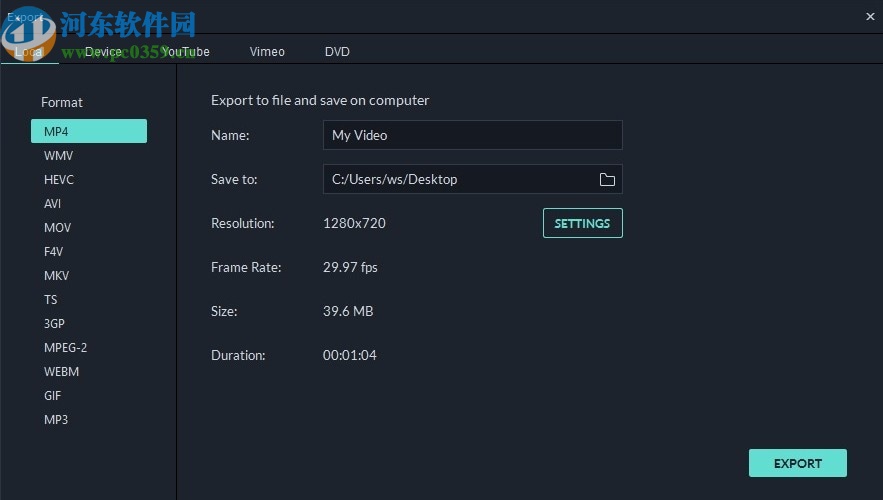
Task: Switch to the Vimeo tab
Action: click(x=267, y=51)
